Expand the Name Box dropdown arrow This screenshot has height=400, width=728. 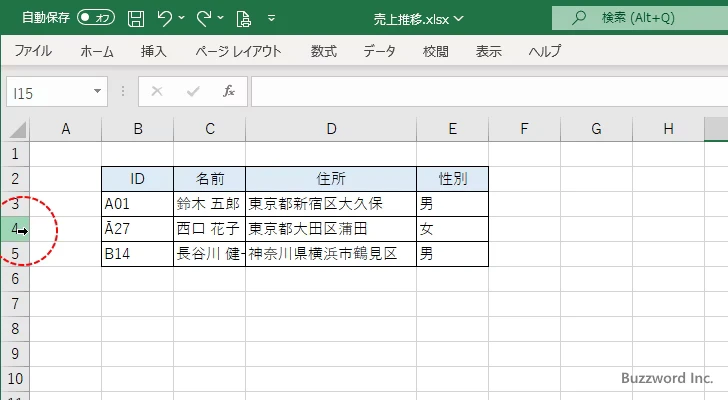pos(97,91)
